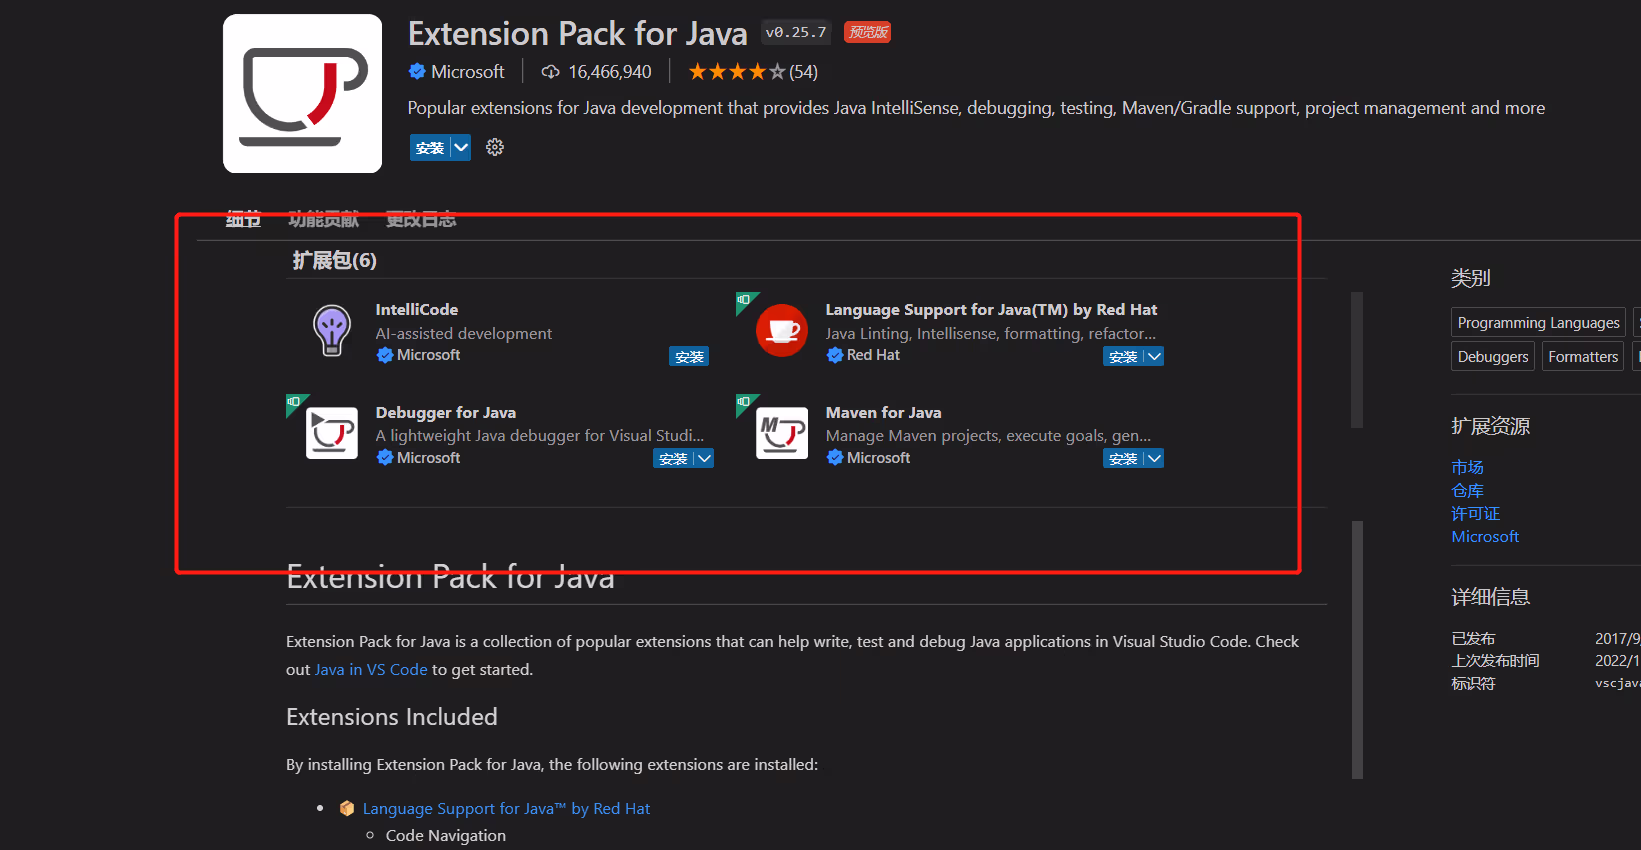Select the Formatters category tag
The width and height of the screenshot is (1641, 850).
tap(1583, 356)
